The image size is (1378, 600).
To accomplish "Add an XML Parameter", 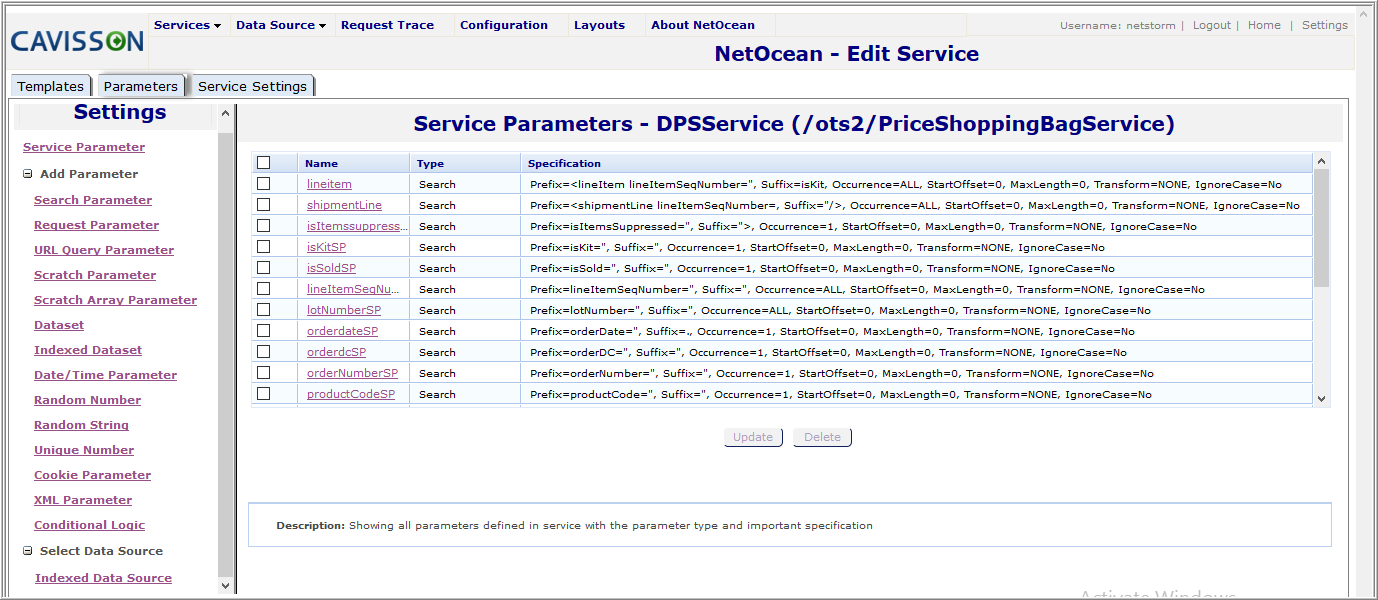I will pyautogui.click(x=83, y=500).
